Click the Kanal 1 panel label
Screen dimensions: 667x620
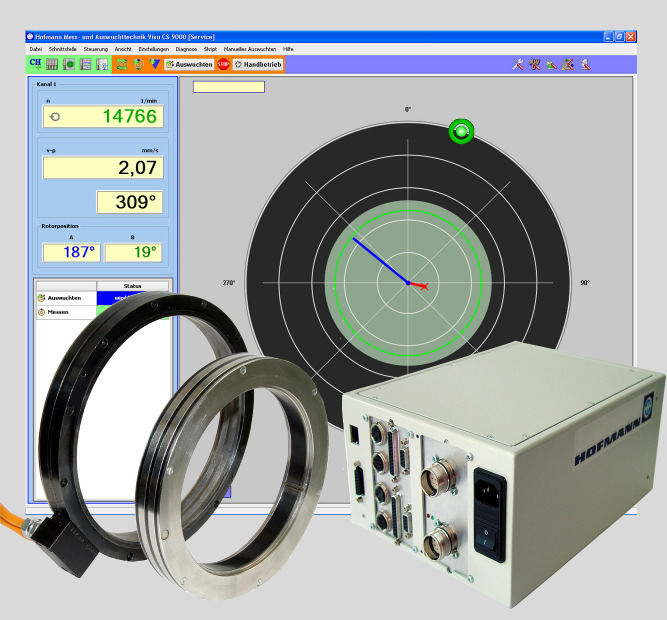[x=46, y=84]
